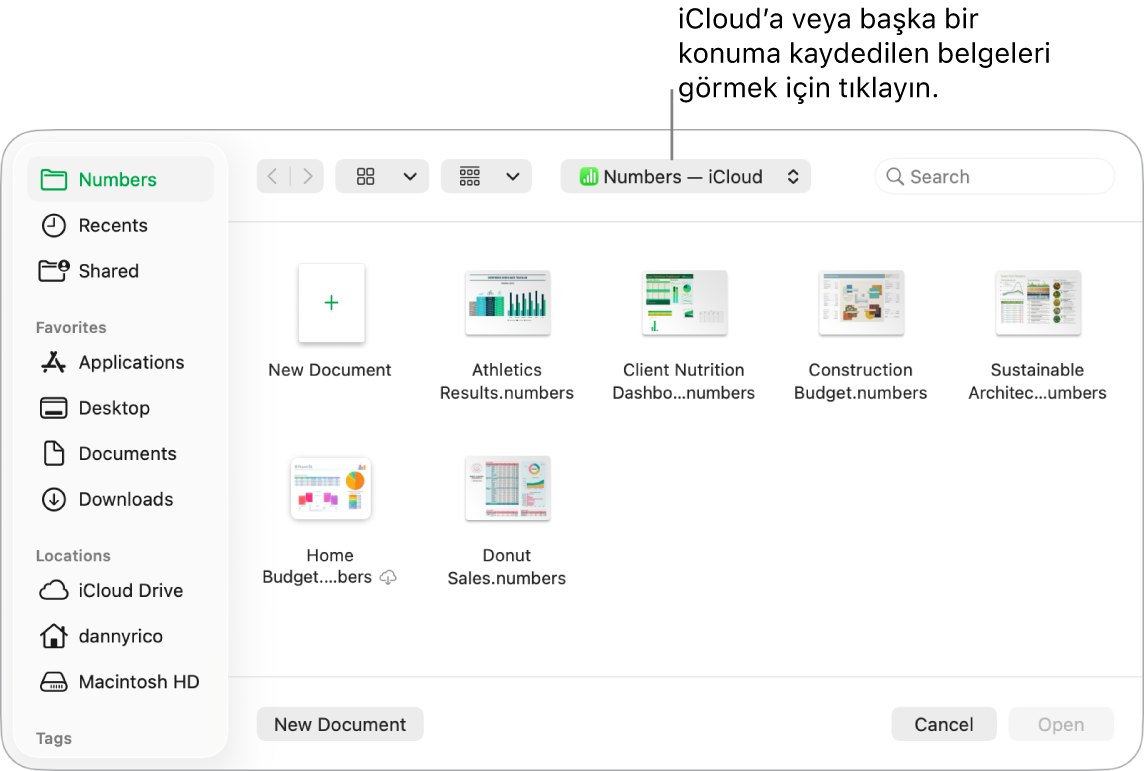1144x771 pixels.
Task: Open the Numbers — iCloud location popup
Action: tap(685, 176)
